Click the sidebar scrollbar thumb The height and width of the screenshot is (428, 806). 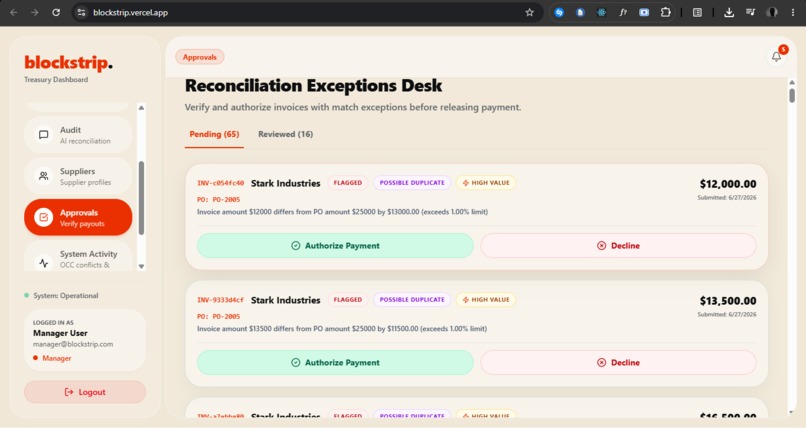[141, 198]
